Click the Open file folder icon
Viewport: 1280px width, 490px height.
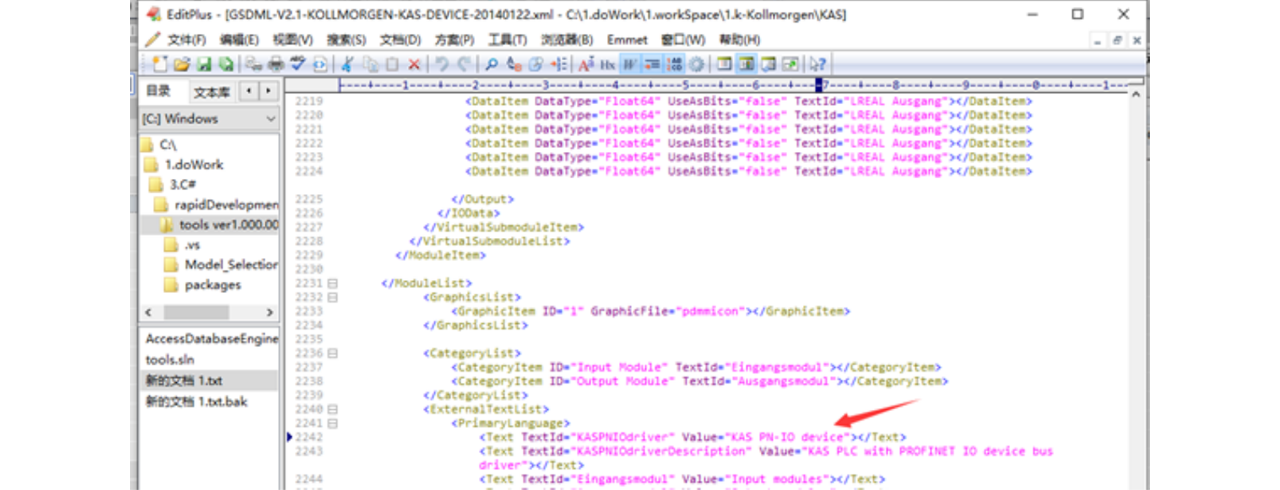(182, 64)
